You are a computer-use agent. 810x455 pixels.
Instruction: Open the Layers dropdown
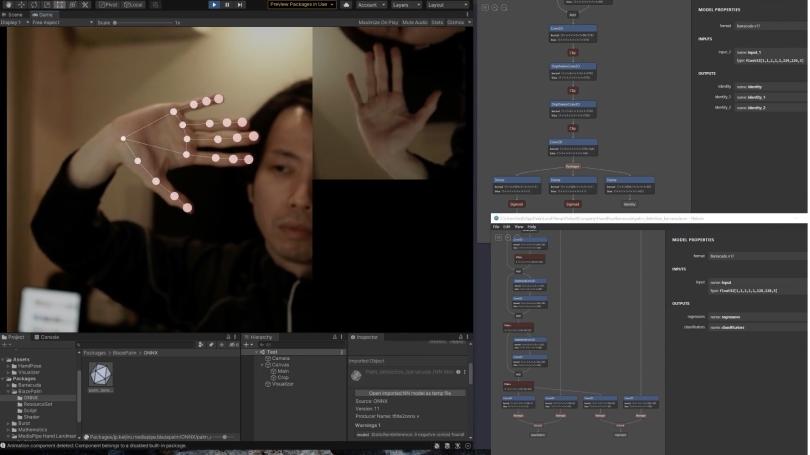click(x=405, y=5)
